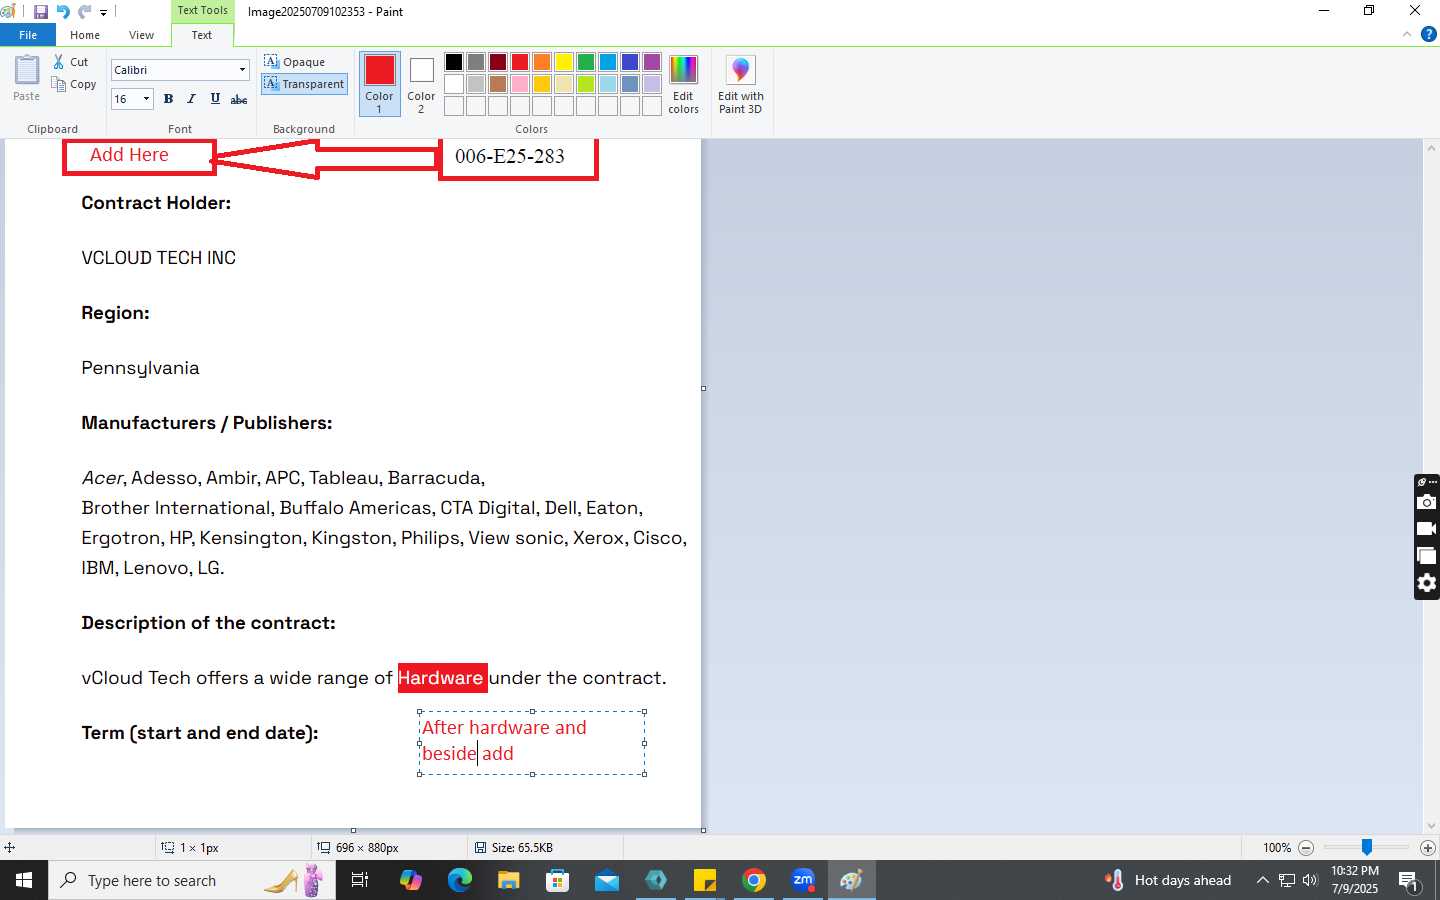Open Microsoft Store from taskbar

coord(558,880)
